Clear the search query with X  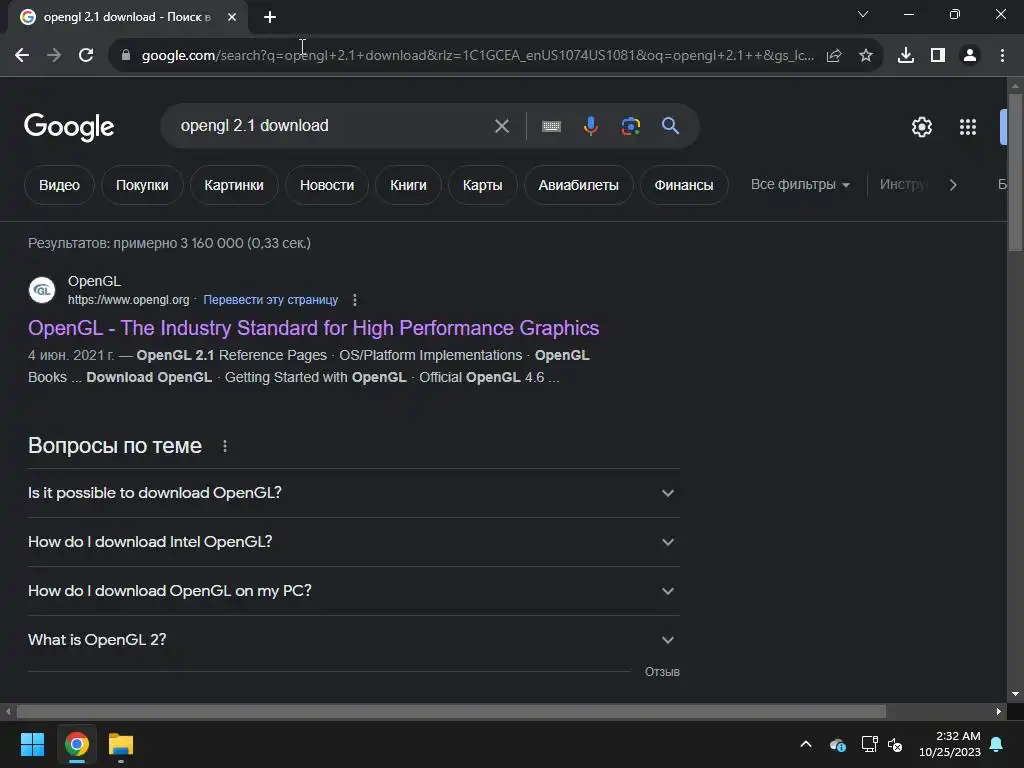[x=502, y=126]
